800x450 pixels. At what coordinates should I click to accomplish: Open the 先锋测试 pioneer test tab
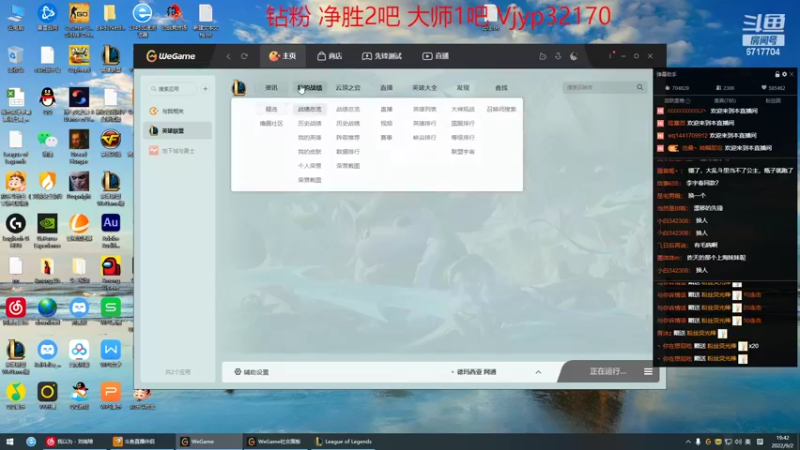pos(382,56)
